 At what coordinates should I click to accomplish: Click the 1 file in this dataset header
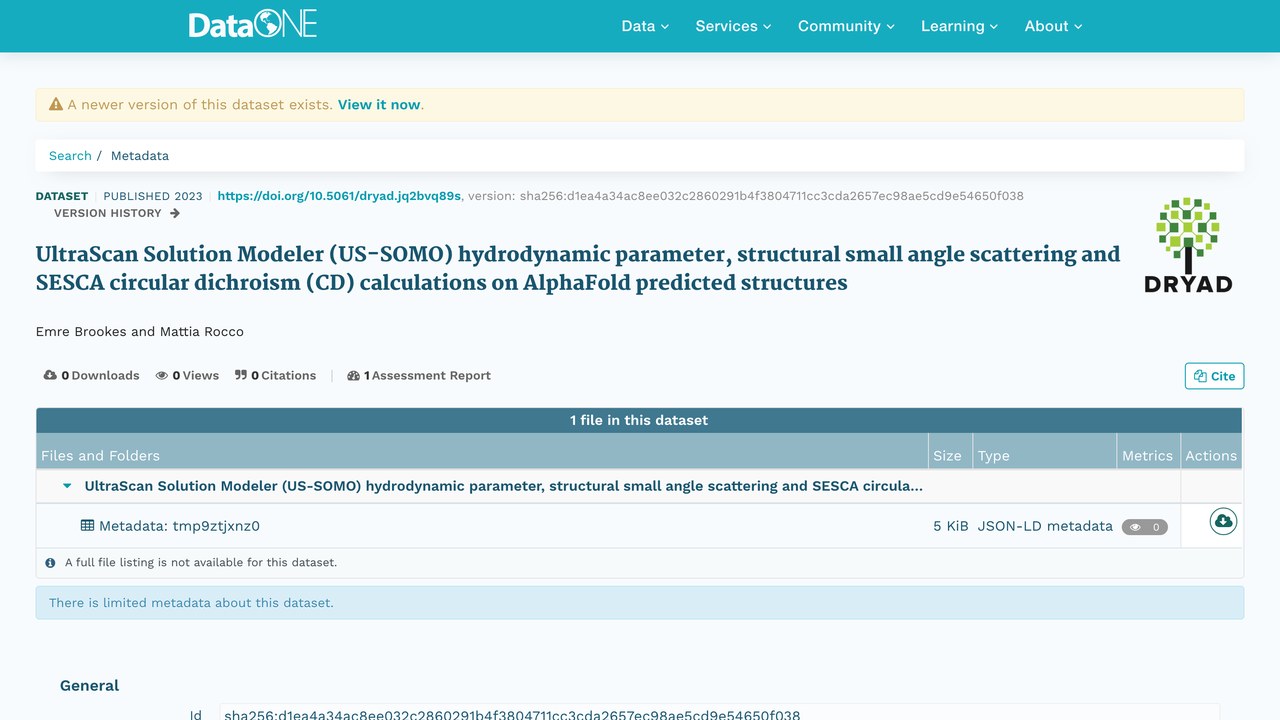[639, 420]
